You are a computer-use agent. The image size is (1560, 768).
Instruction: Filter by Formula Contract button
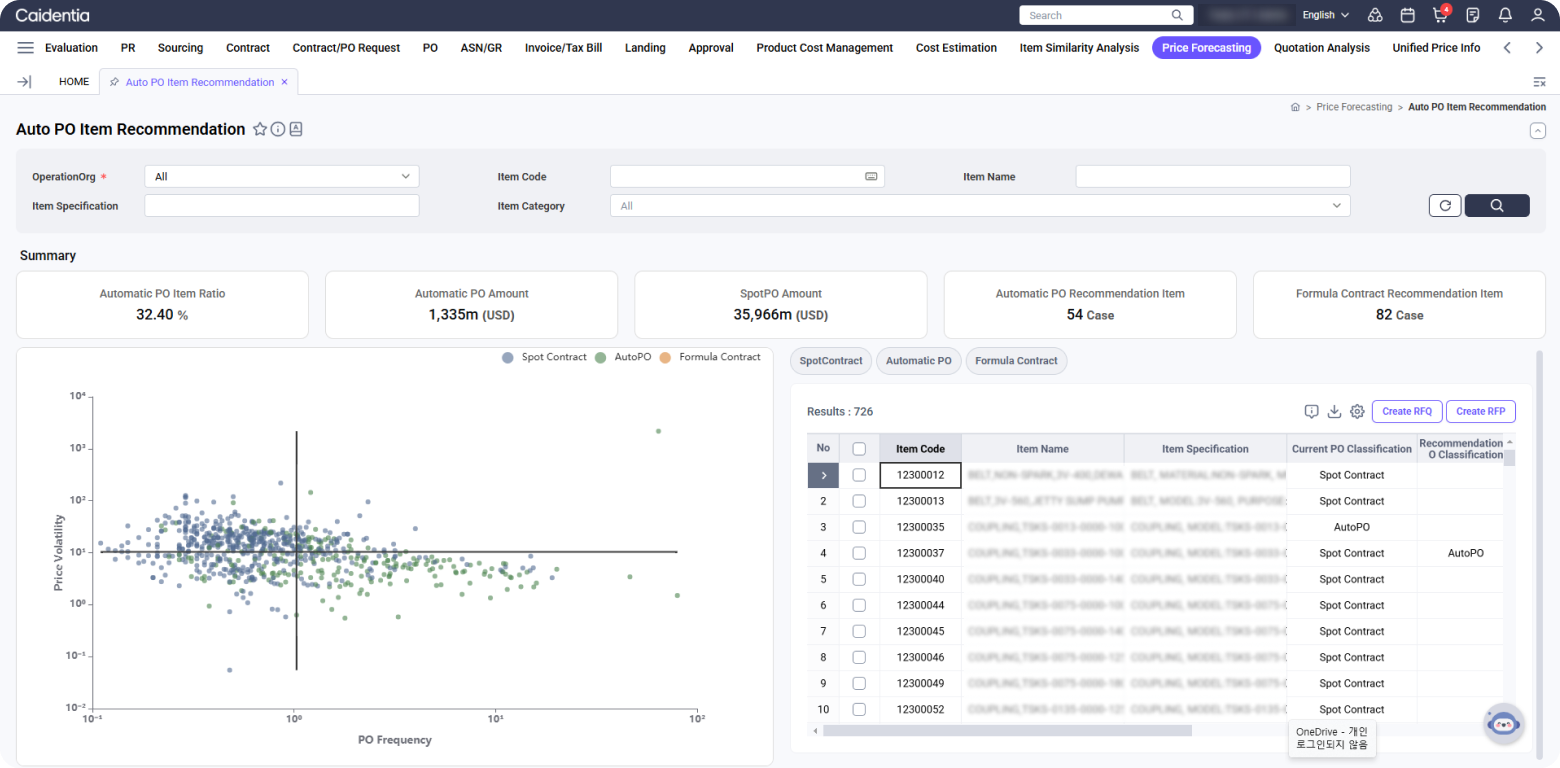pyautogui.click(x=1016, y=361)
